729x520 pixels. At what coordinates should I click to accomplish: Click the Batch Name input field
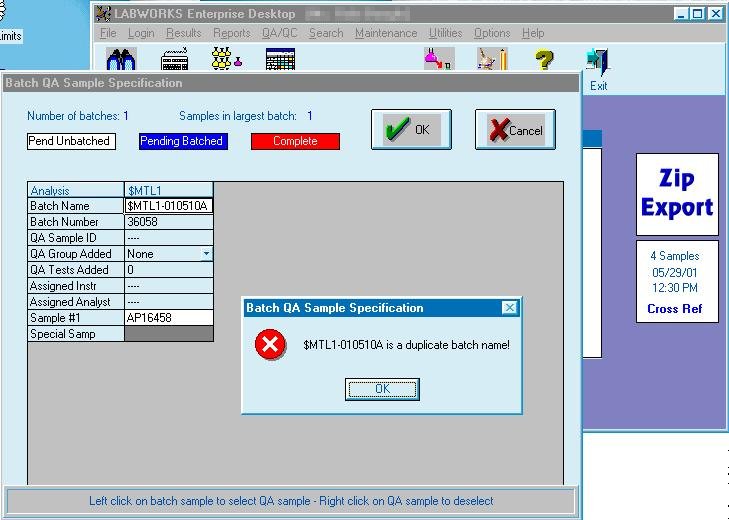[169, 206]
